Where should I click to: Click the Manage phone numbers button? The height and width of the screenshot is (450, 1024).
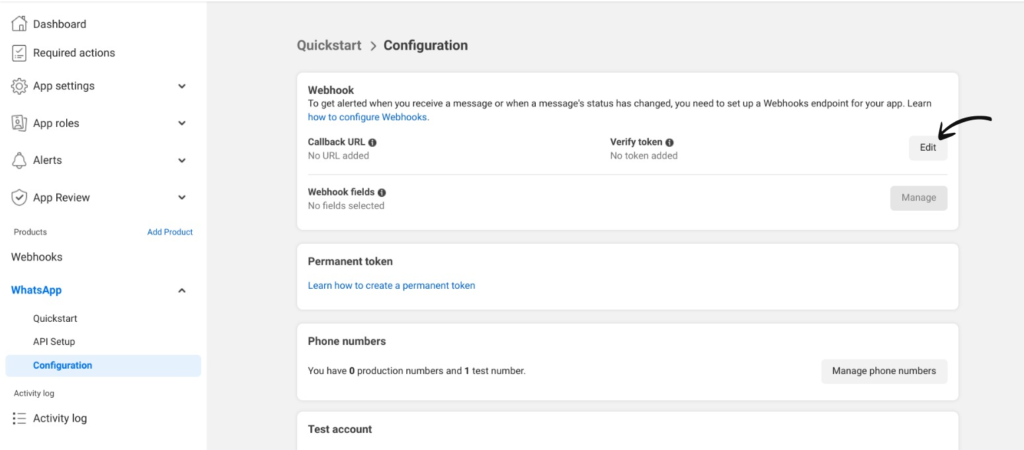pos(884,371)
